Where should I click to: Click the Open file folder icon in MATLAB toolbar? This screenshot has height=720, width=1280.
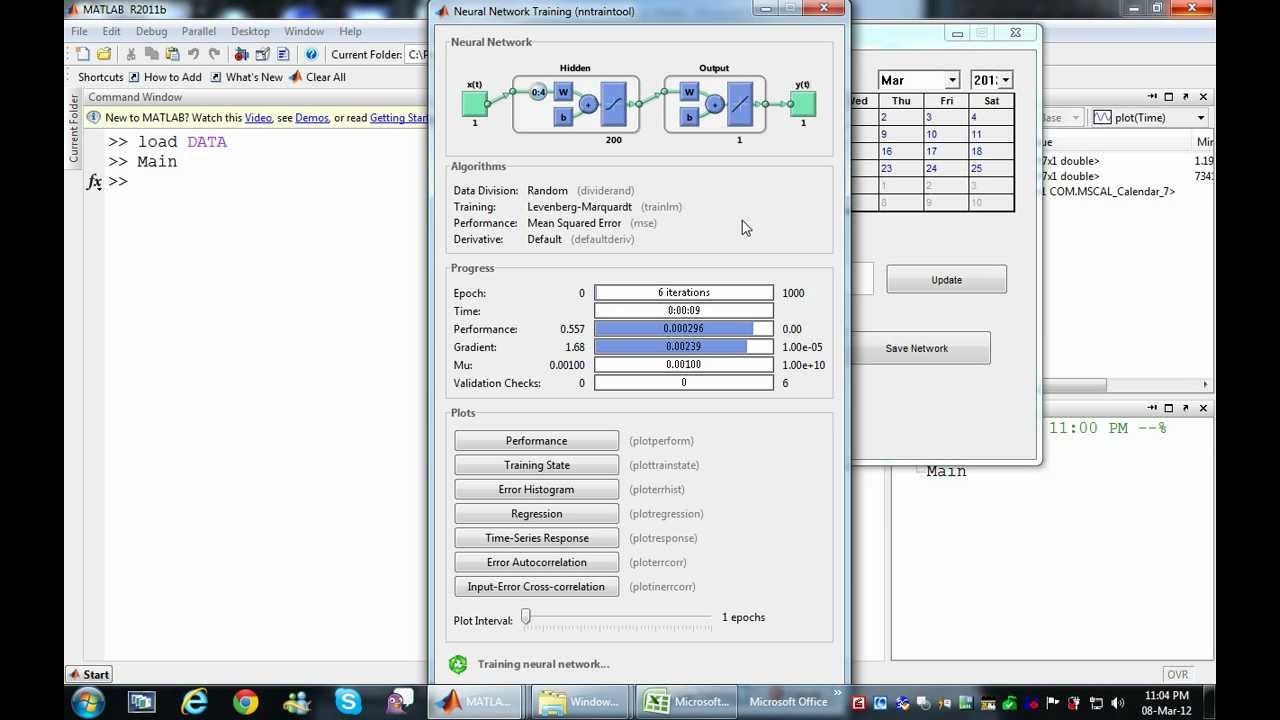(104, 55)
